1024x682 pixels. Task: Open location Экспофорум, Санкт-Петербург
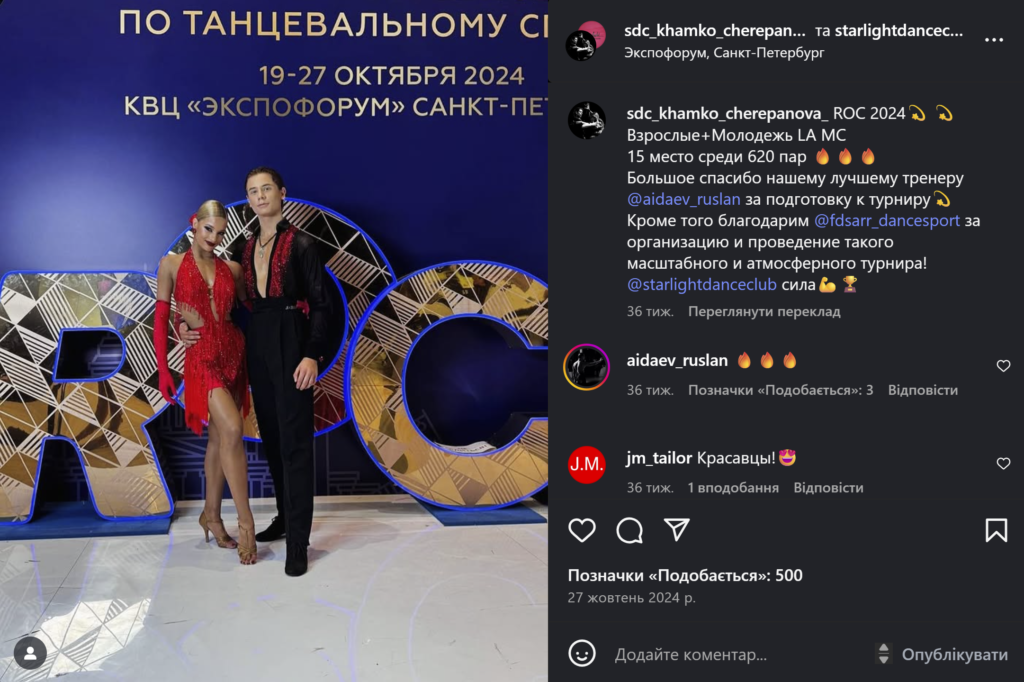(724, 53)
